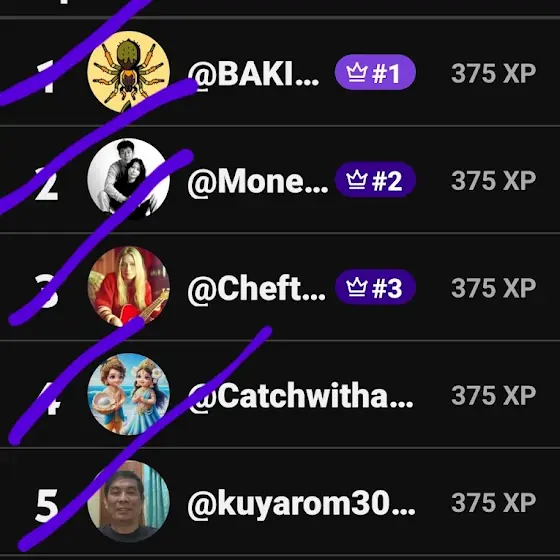Click the crown #2 badge
Screen dimensions: 560x560
(x=375, y=180)
